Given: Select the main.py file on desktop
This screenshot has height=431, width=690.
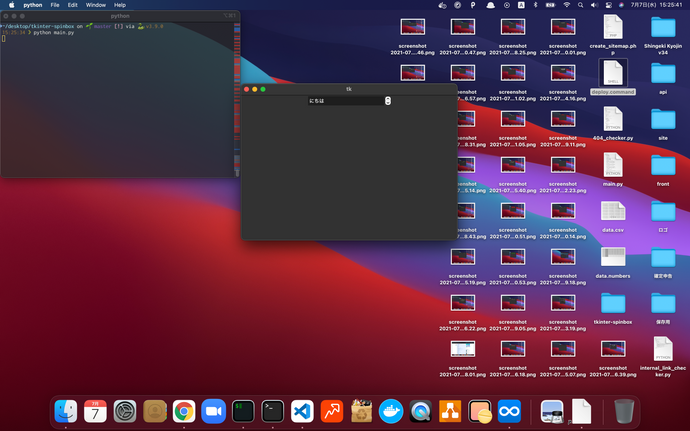Looking at the screenshot, I should (x=613, y=169).
